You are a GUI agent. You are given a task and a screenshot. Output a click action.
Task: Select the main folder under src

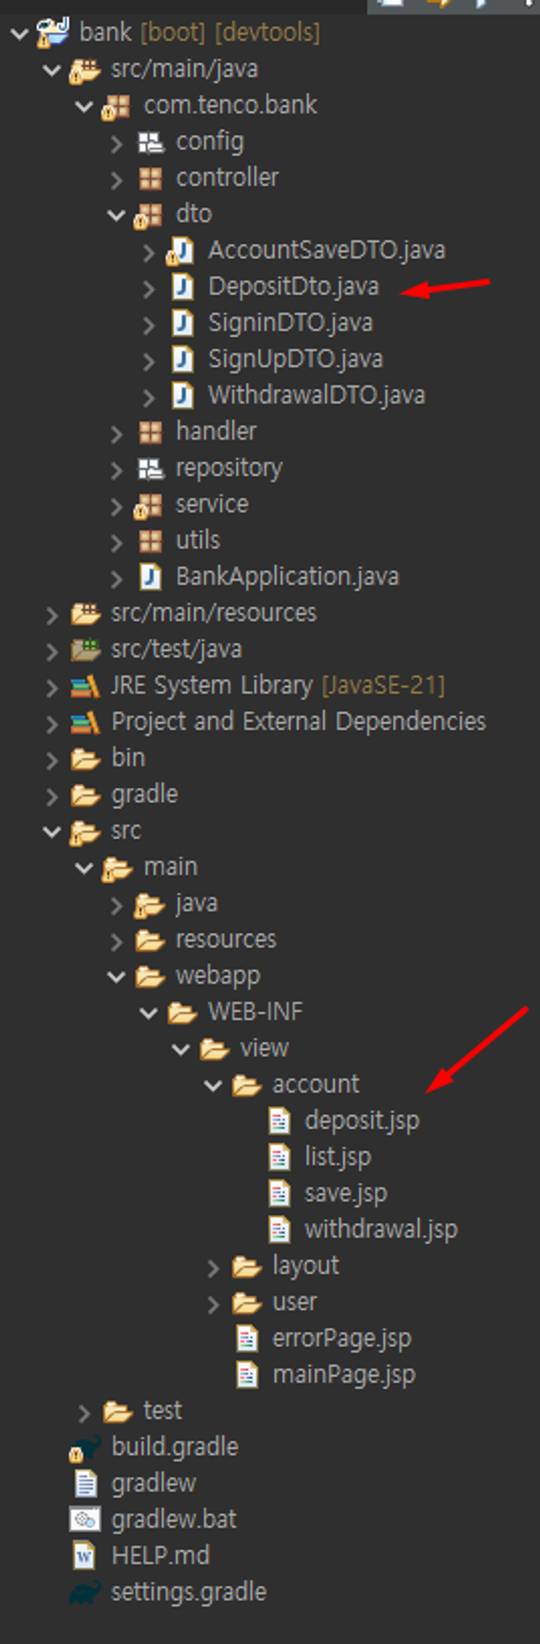[x=171, y=867]
